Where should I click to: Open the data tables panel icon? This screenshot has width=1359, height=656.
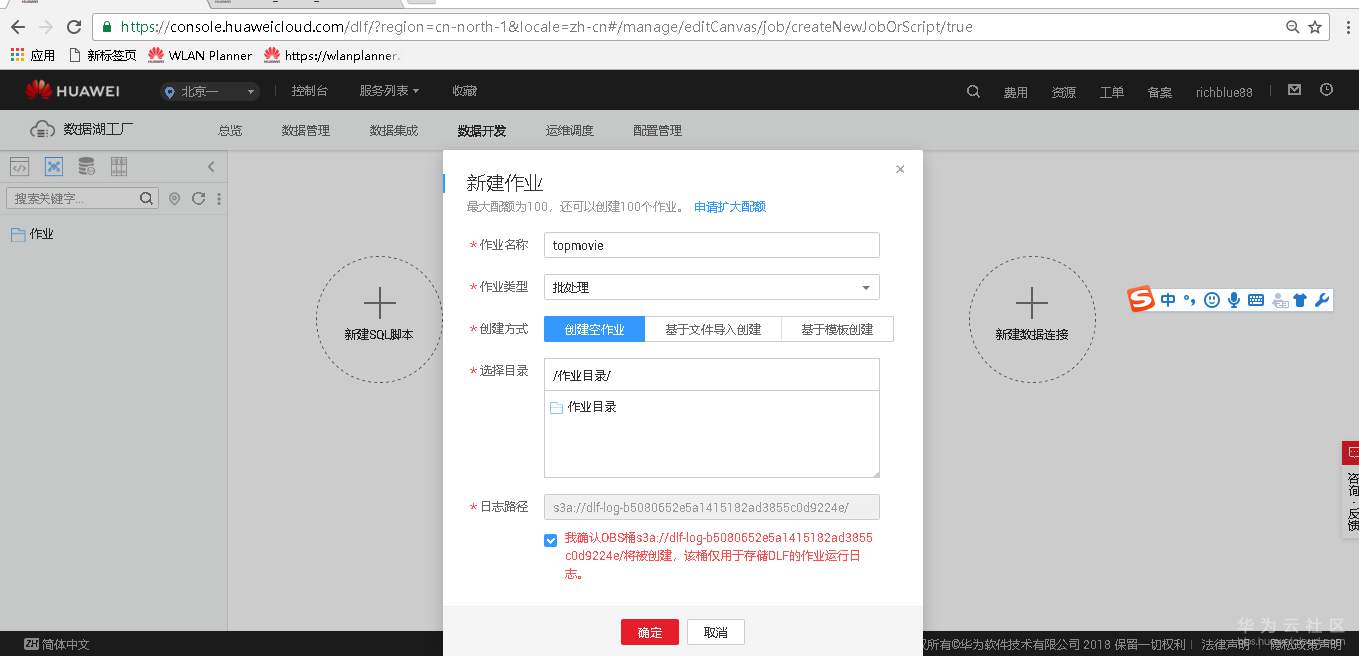tap(119, 166)
